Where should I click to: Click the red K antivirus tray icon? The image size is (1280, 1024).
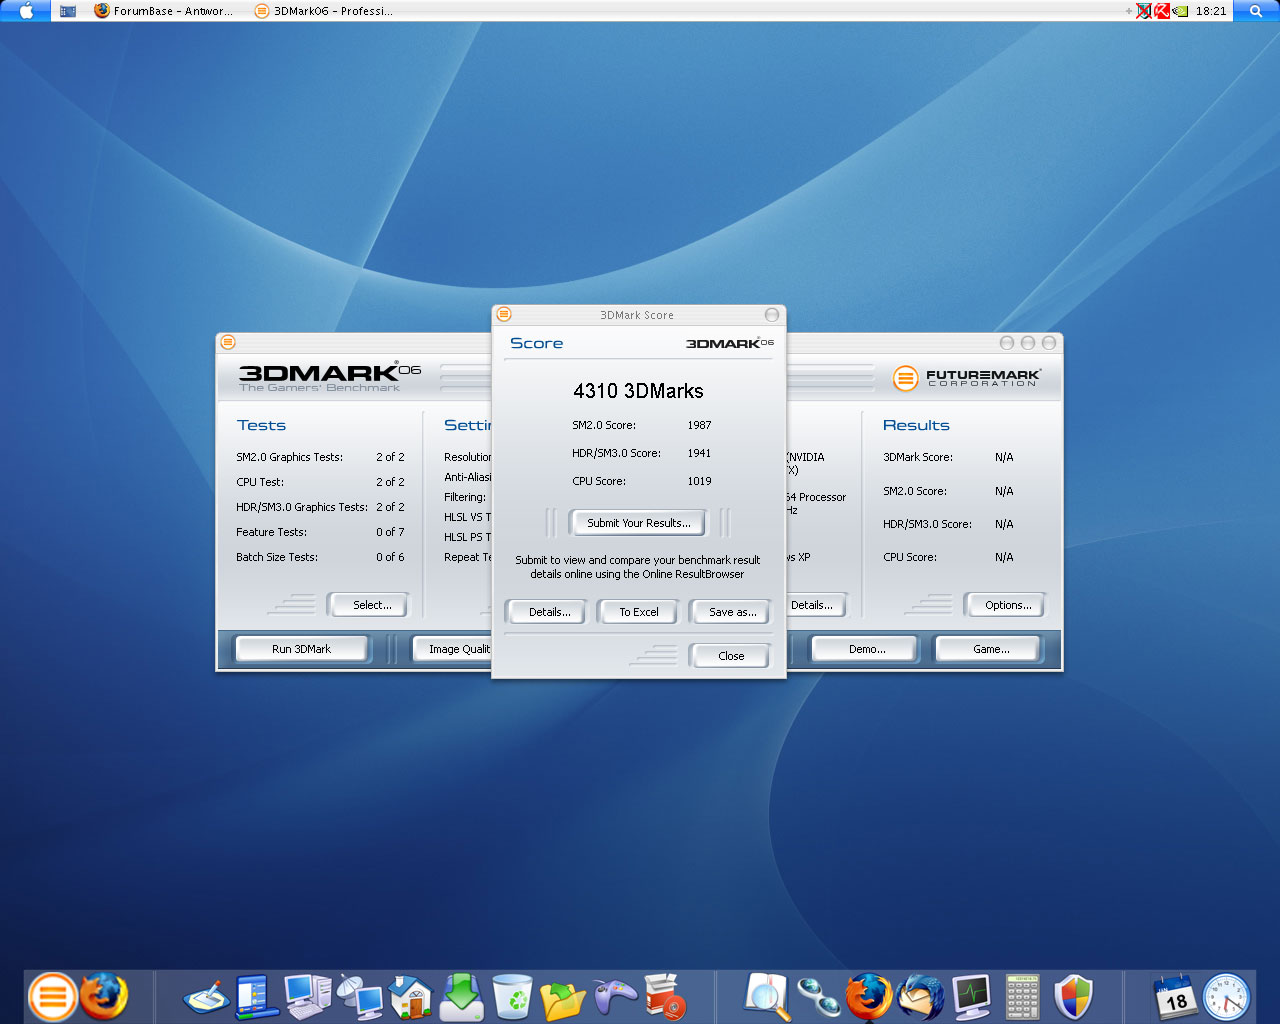(x=1162, y=11)
